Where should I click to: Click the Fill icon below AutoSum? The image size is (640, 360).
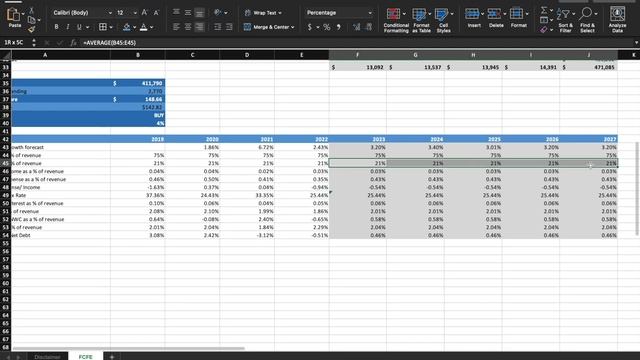click(544, 20)
